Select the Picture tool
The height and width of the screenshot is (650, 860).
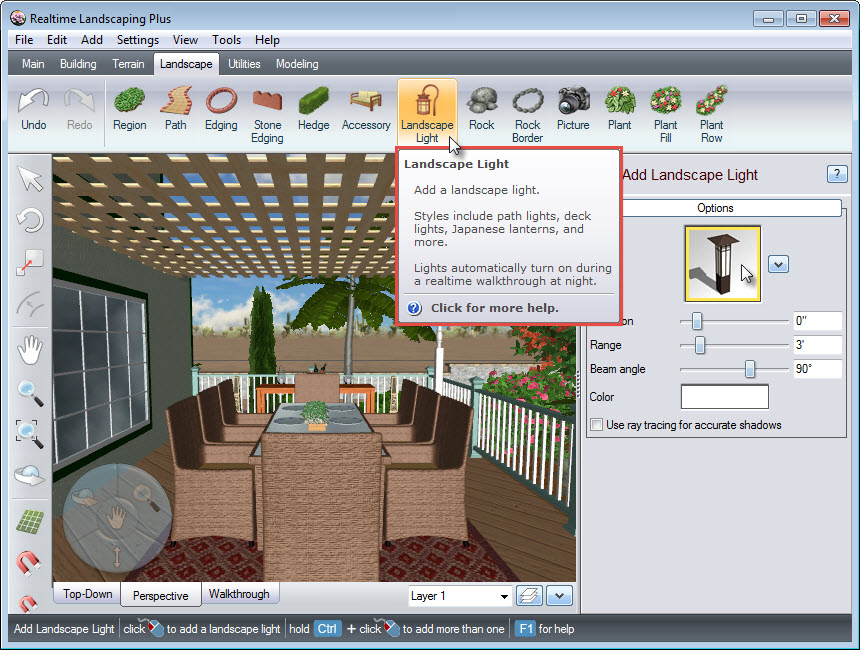point(573,110)
